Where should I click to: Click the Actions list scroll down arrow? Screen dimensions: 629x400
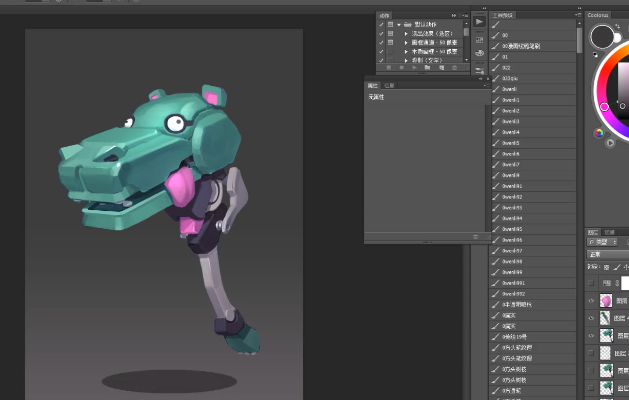466,60
